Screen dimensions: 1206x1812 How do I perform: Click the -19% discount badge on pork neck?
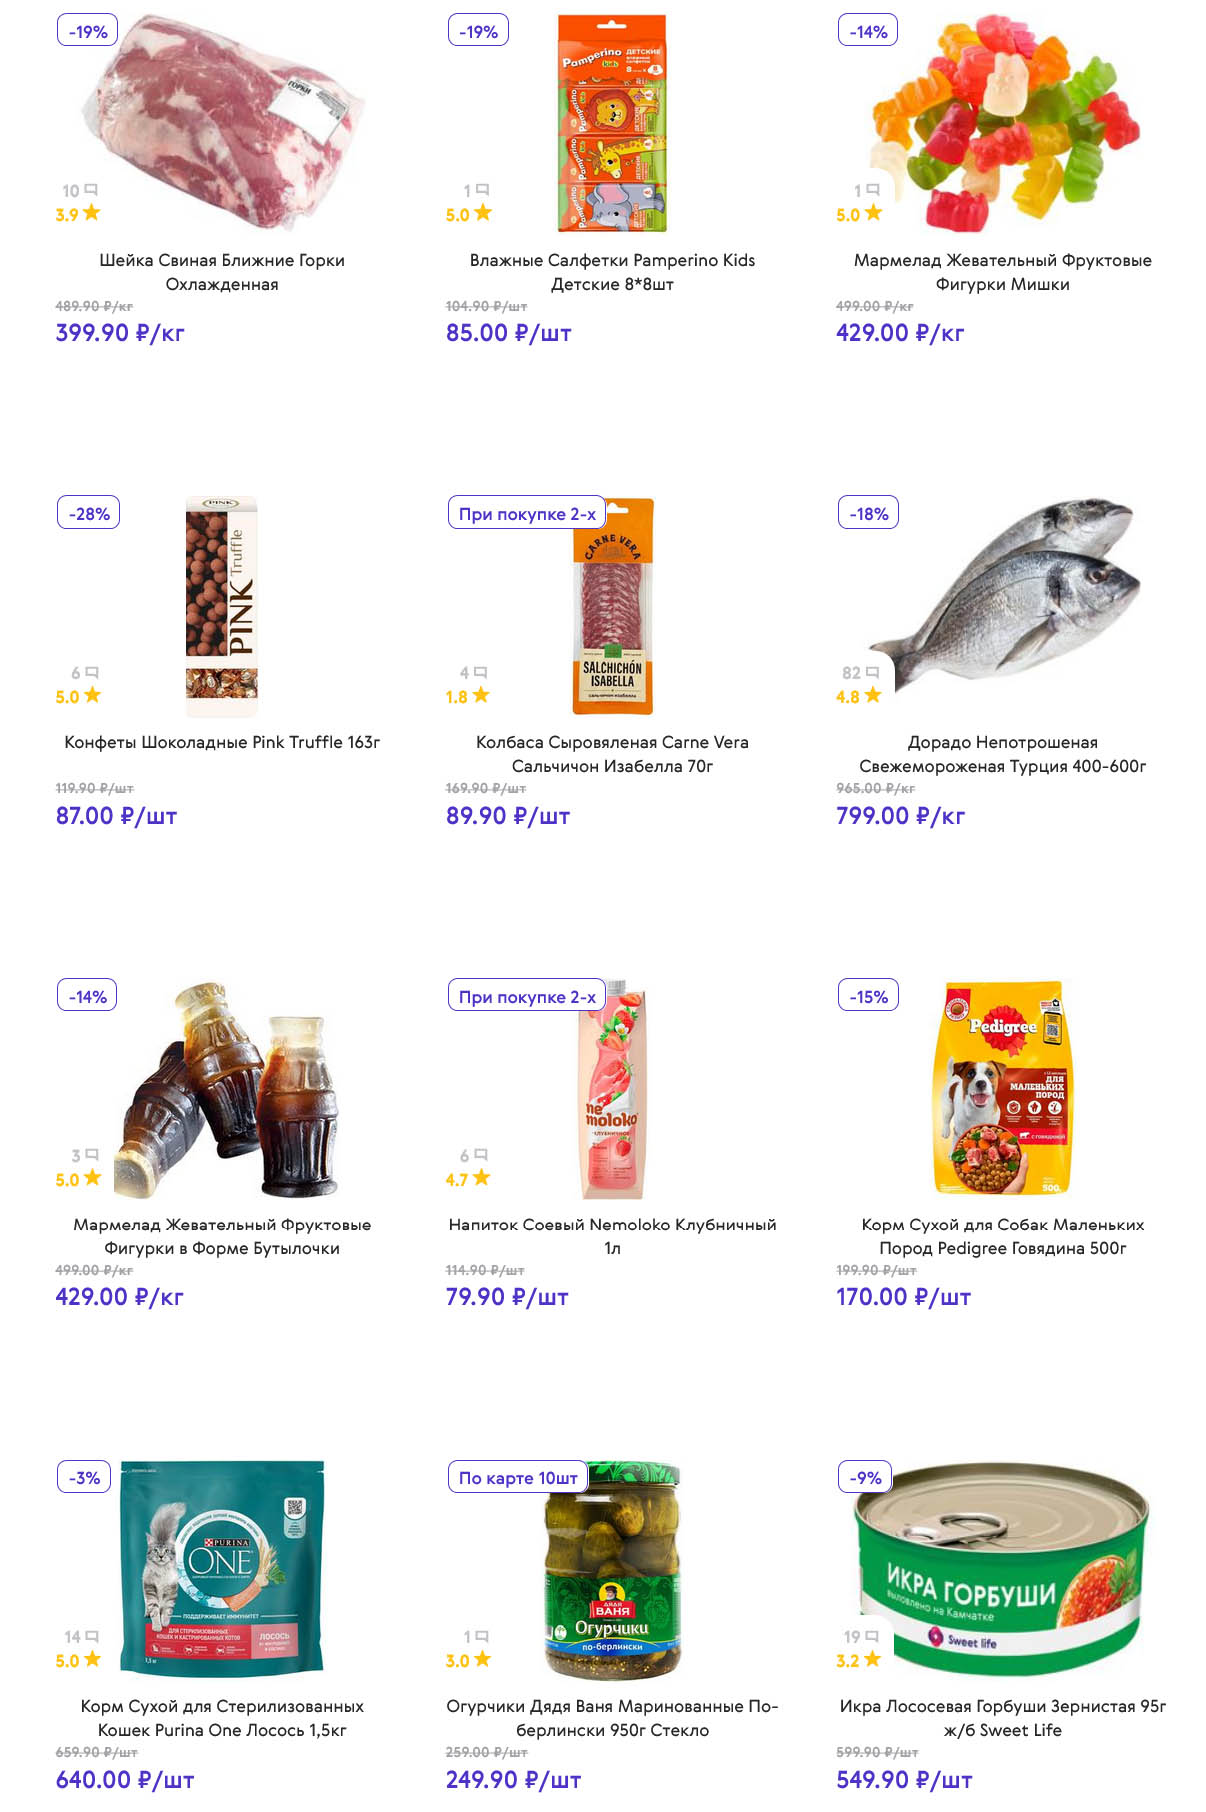[88, 31]
